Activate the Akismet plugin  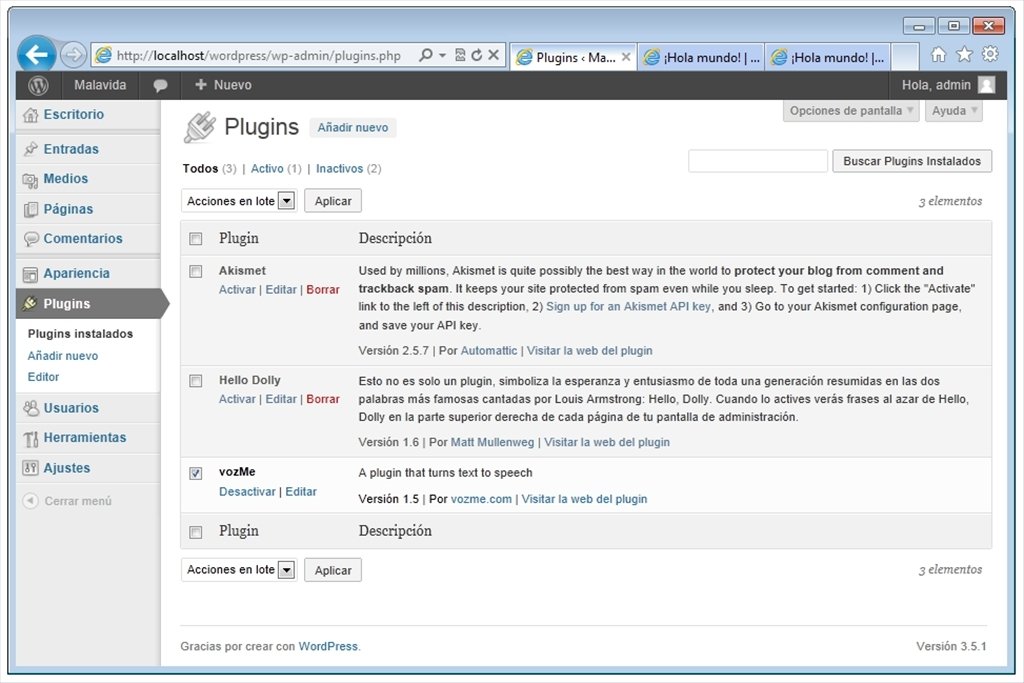(x=237, y=289)
